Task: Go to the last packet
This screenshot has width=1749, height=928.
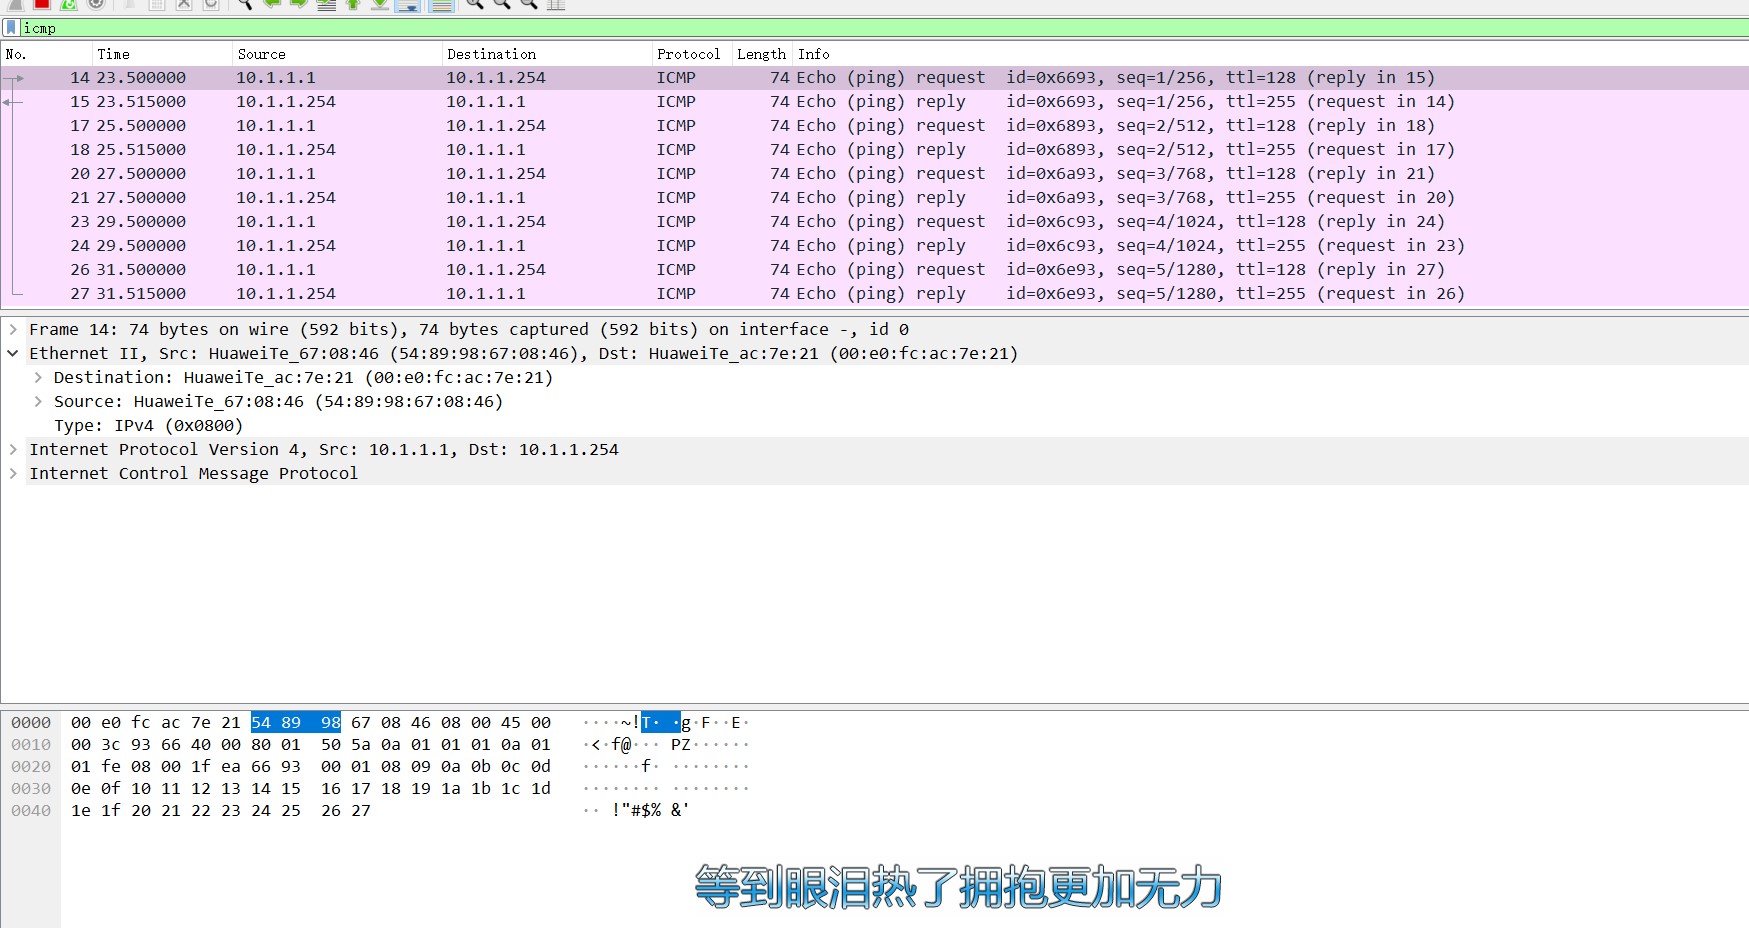Action: (x=380, y=5)
